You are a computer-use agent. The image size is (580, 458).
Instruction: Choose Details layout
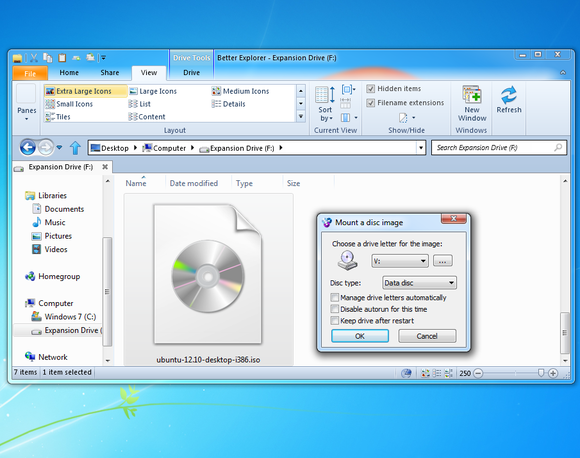[x=229, y=104]
